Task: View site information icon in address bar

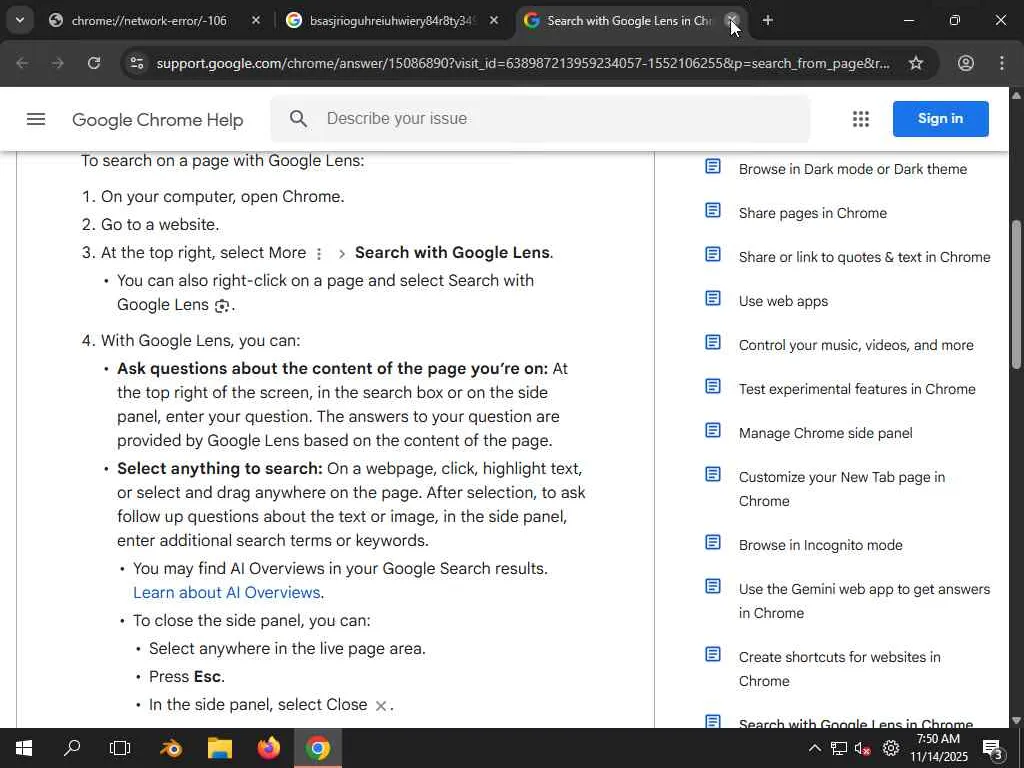Action: tap(137, 63)
